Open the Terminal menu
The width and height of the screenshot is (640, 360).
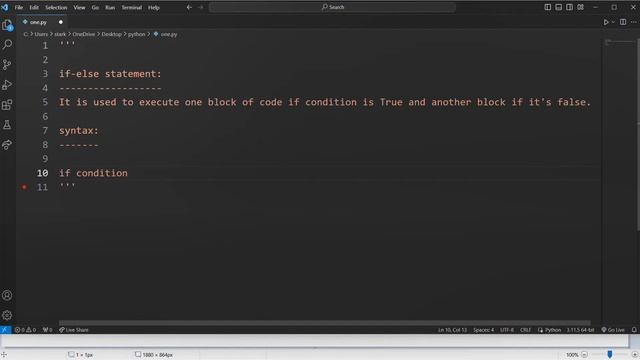click(131, 7)
